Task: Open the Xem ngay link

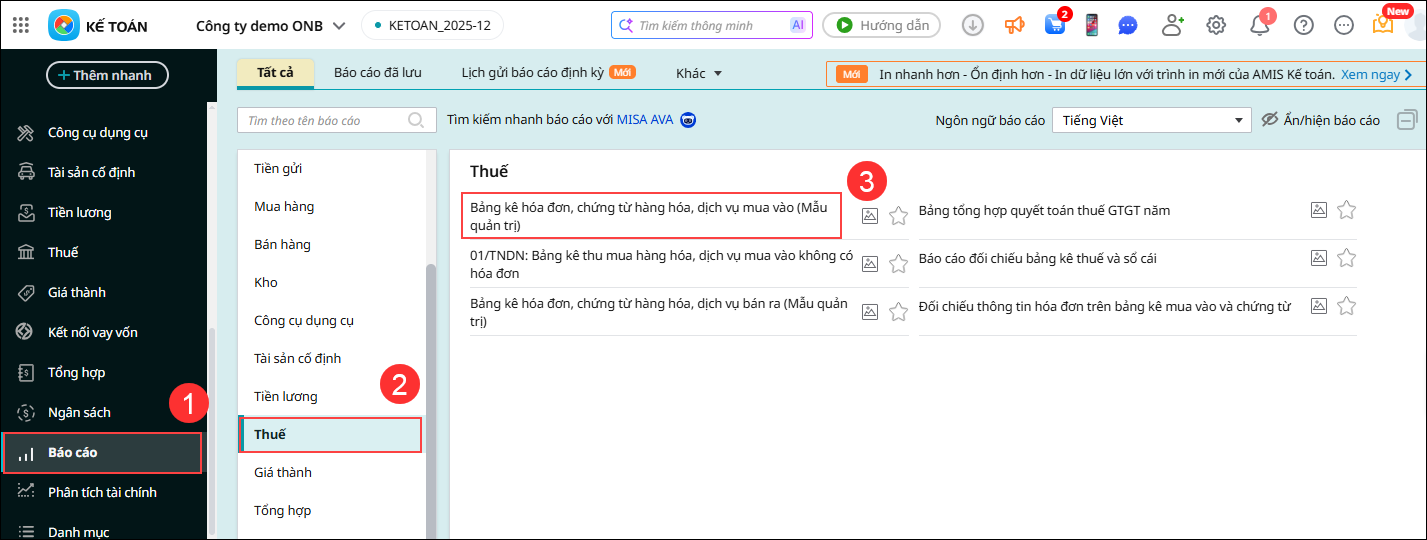Action: pos(1377,74)
